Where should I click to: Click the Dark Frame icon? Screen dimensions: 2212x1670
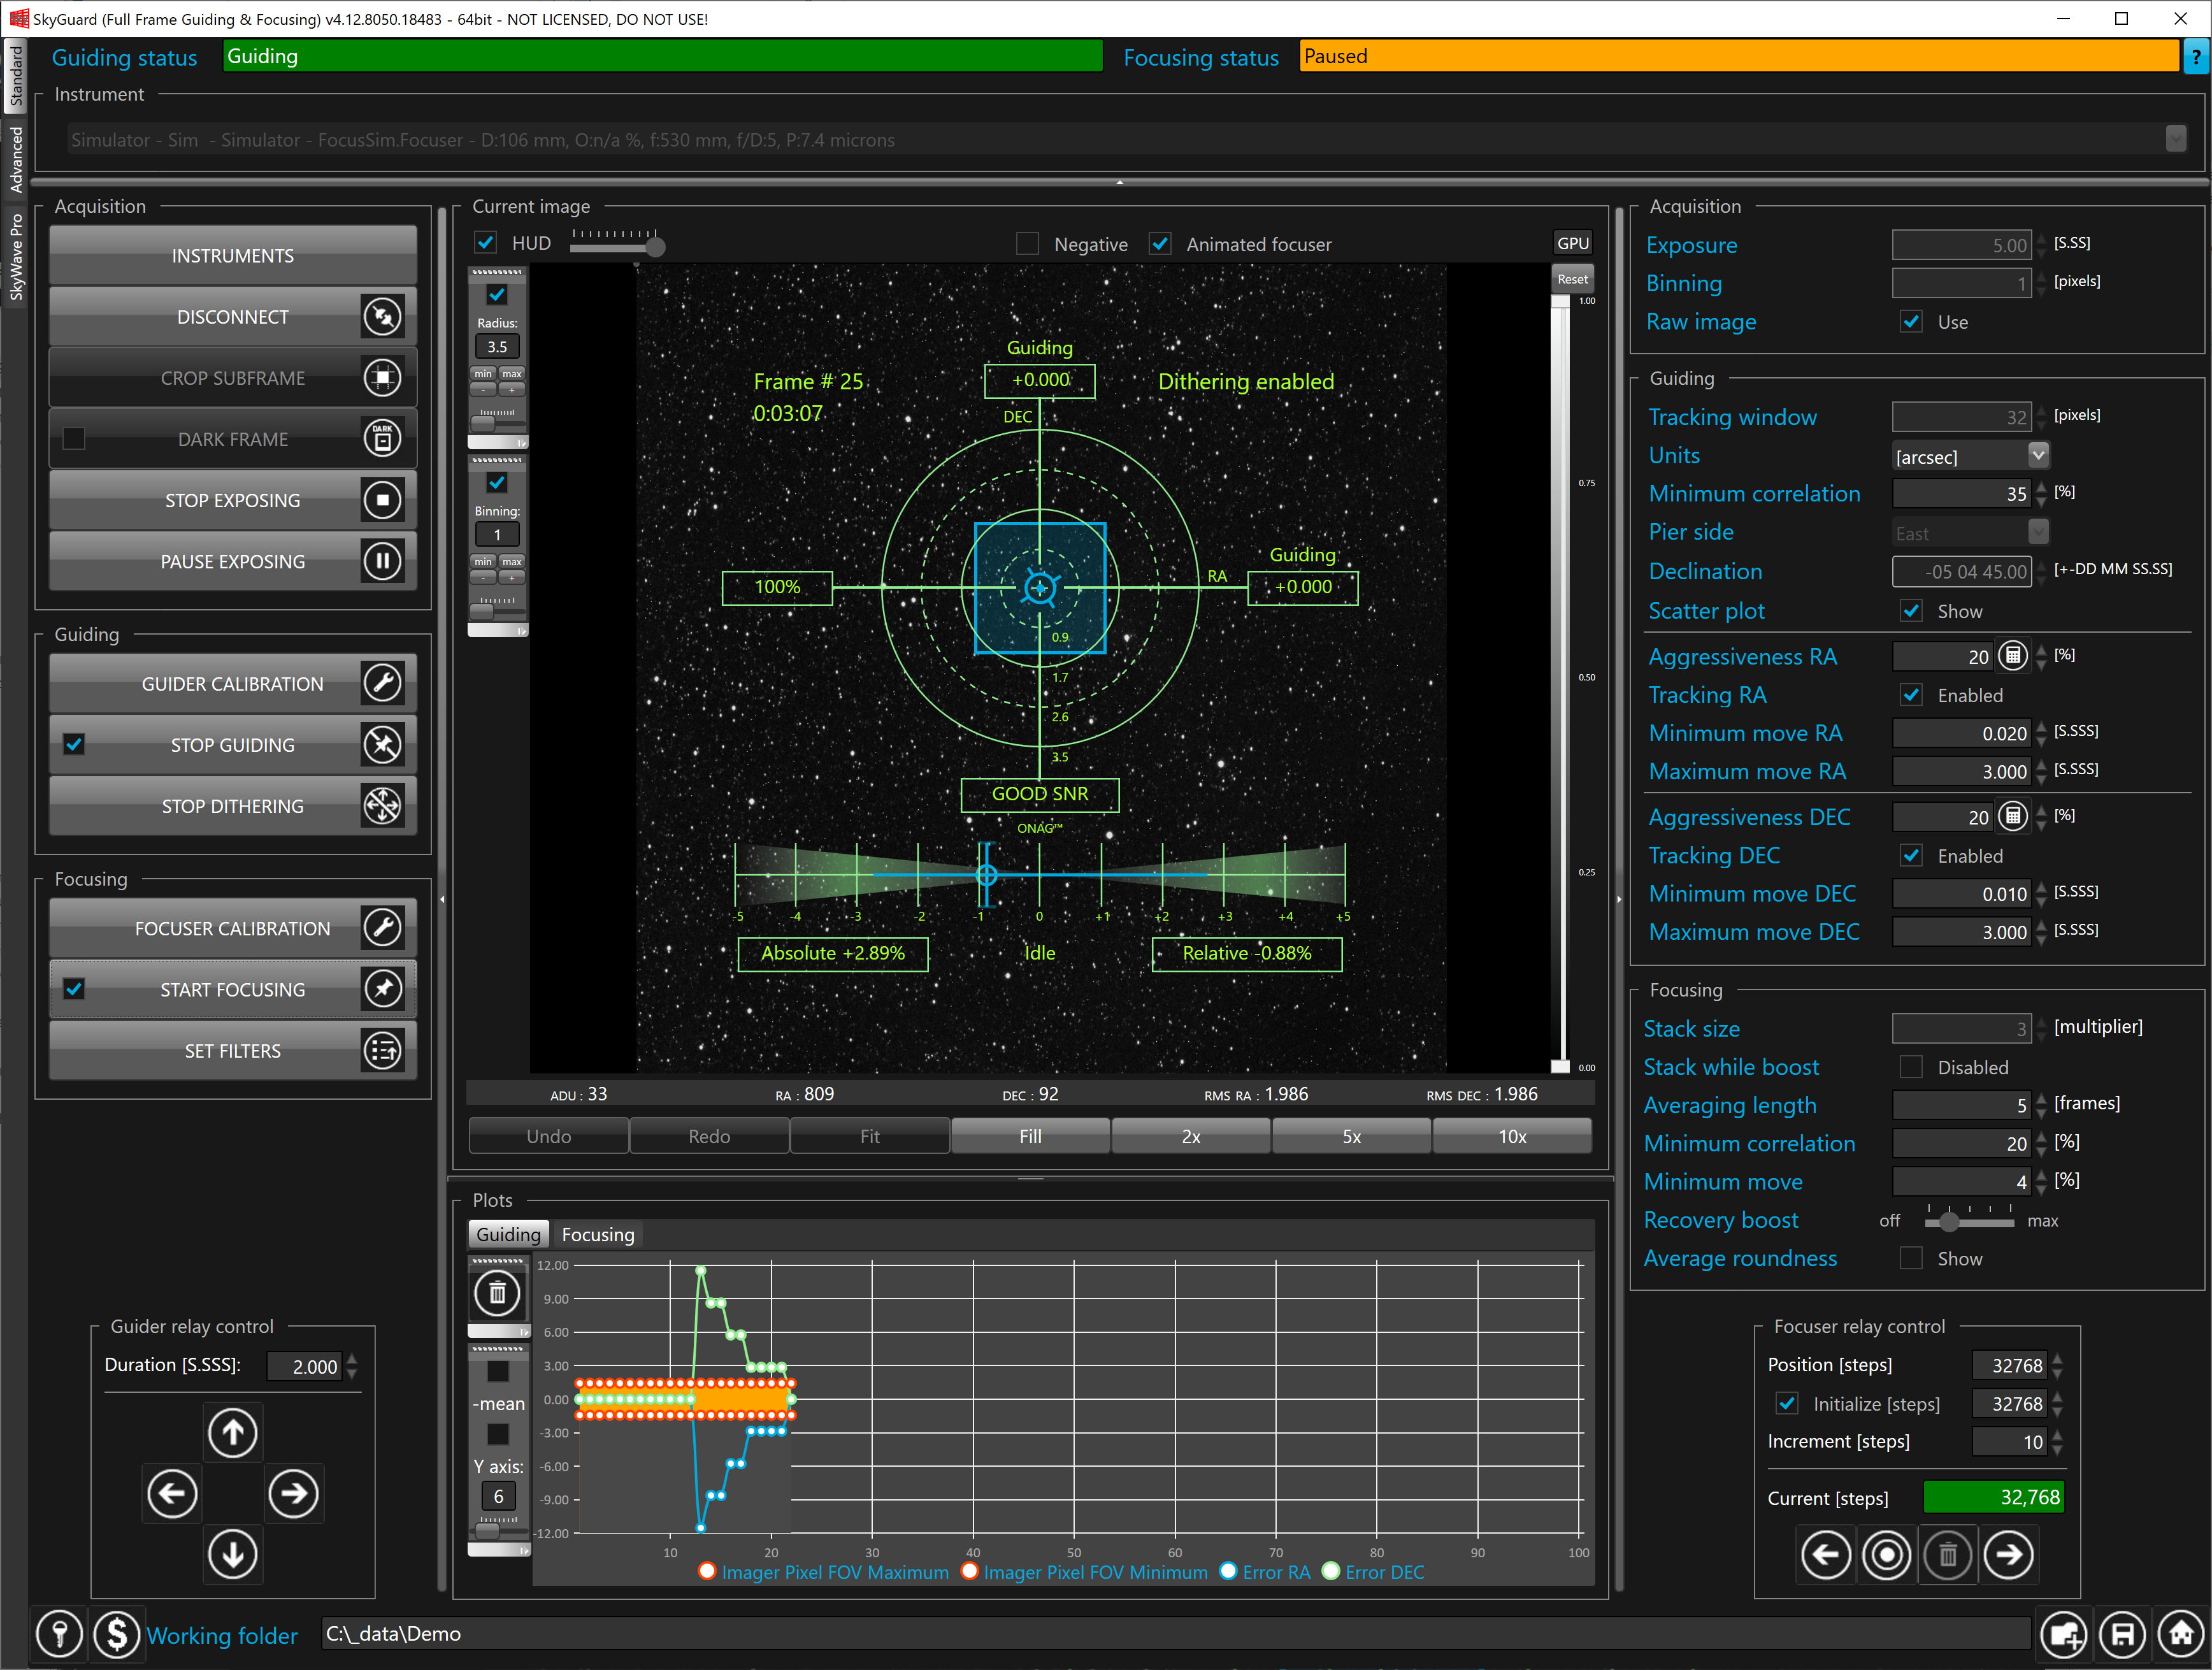382,439
